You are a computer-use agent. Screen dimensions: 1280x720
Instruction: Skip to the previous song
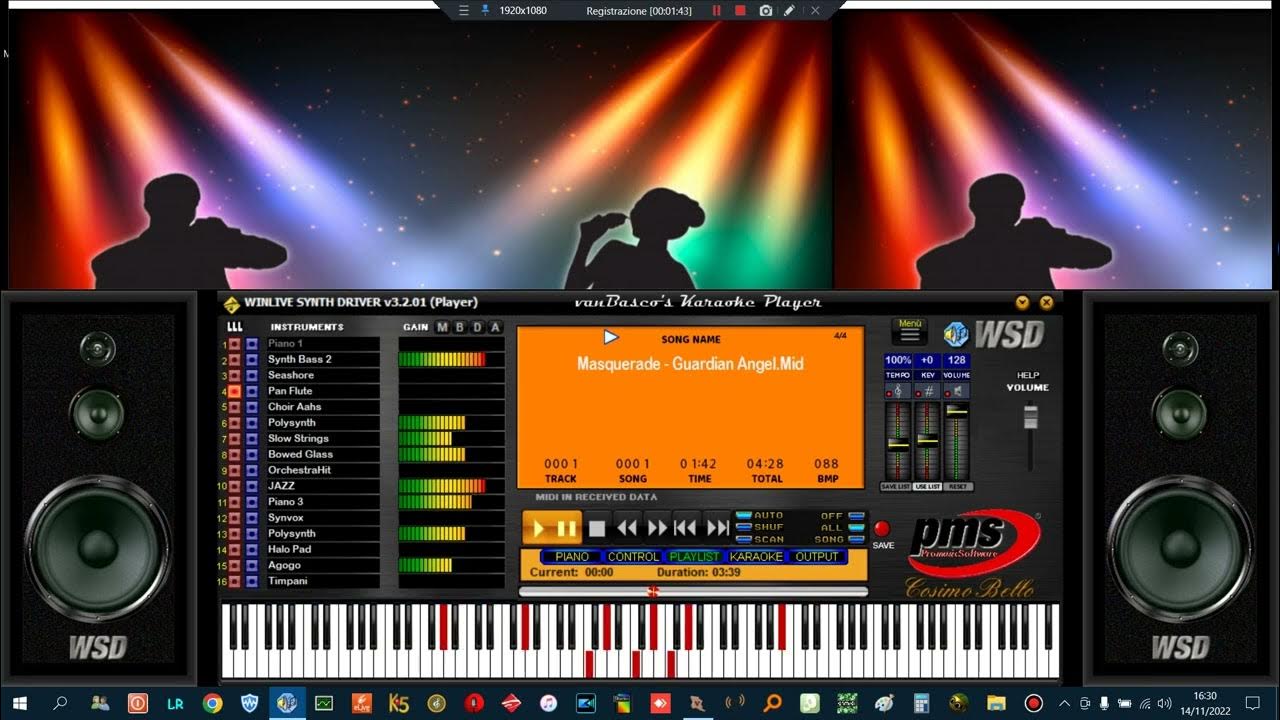(686, 528)
